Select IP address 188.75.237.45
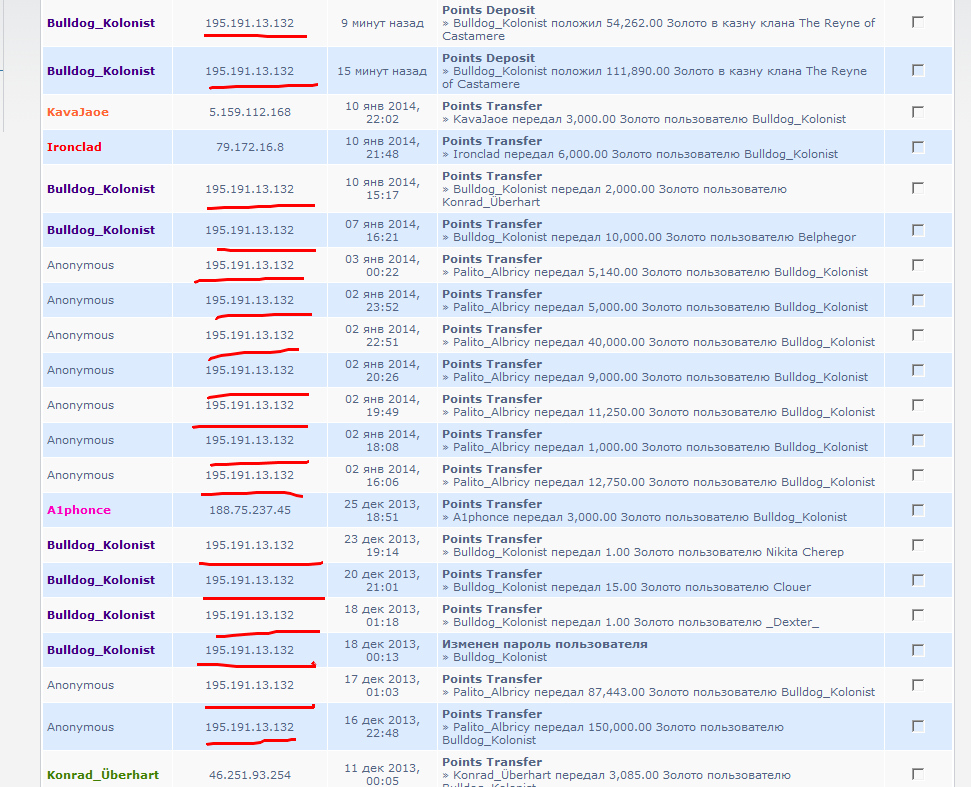Image resolution: width=971 pixels, height=787 pixels. (x=249, y=510)
